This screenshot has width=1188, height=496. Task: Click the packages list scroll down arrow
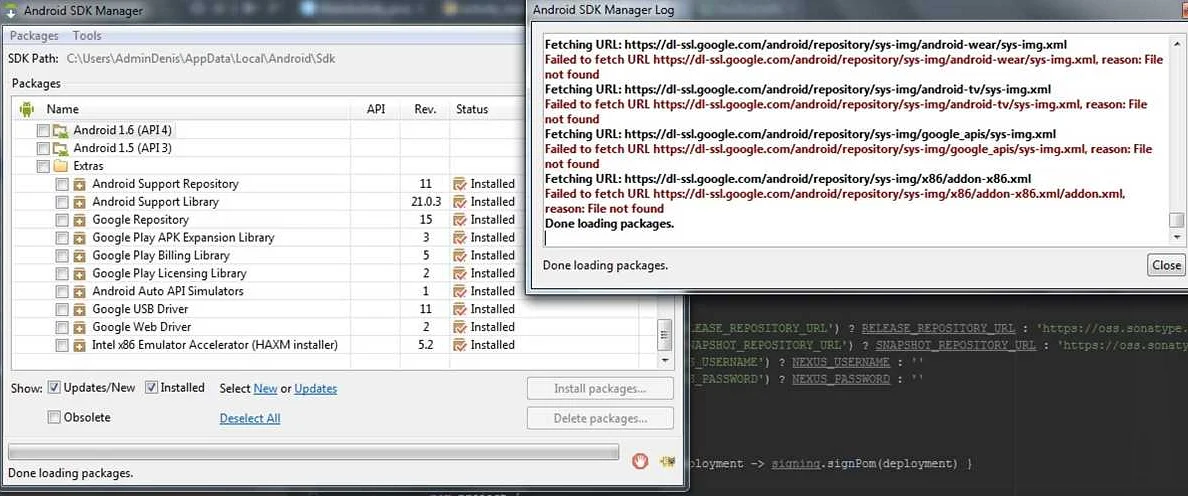click(664, 360)
